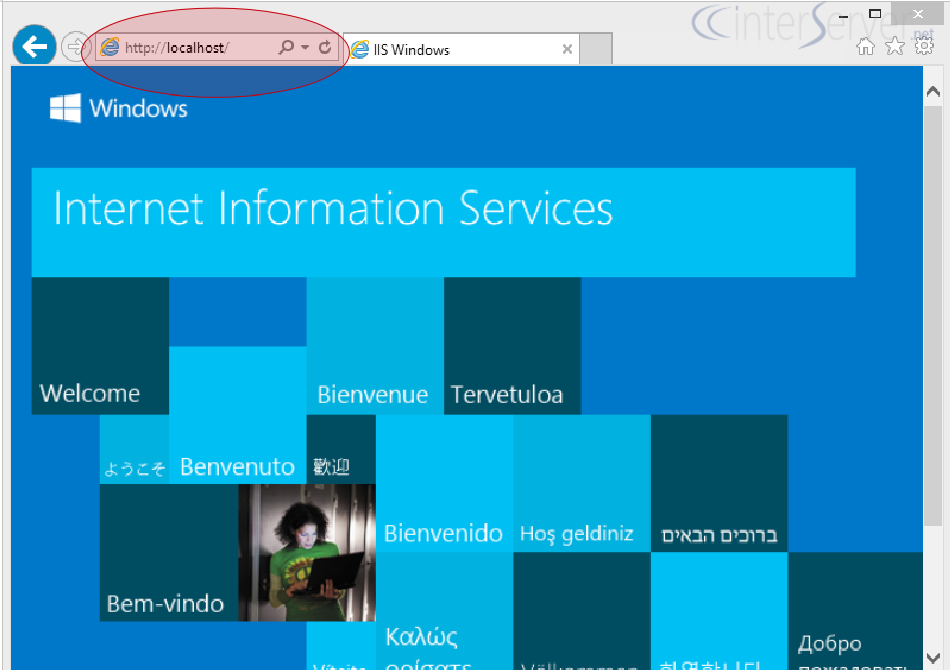Maximize the Internet Explorer window
950x670 pixels.
coord(875,13)
